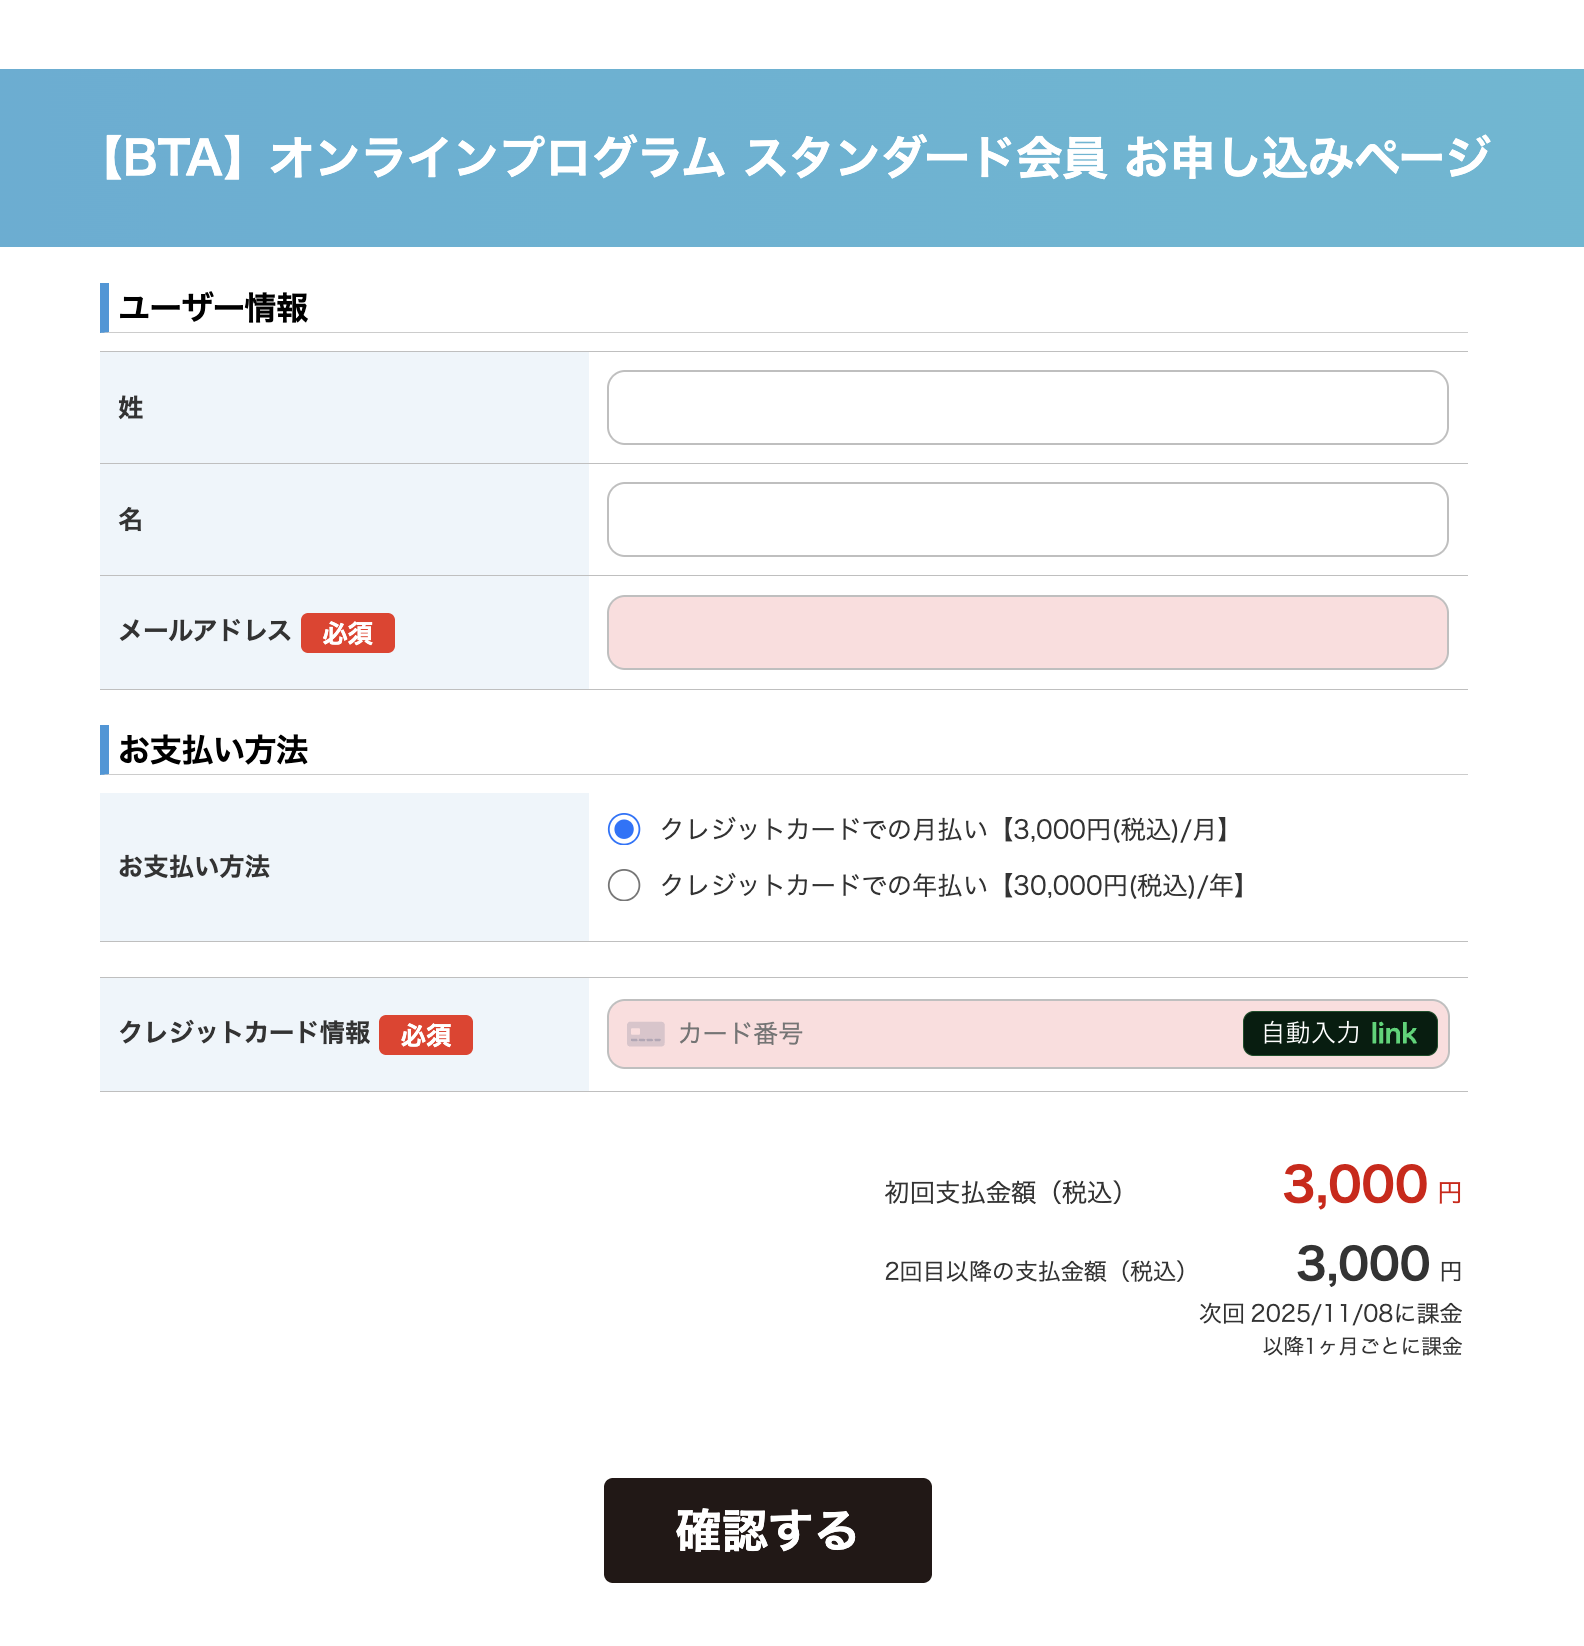Click the 必須 badge beside クレジットカード情報
This screenshot has height=1646, width=1584.
coord(425,1035)
